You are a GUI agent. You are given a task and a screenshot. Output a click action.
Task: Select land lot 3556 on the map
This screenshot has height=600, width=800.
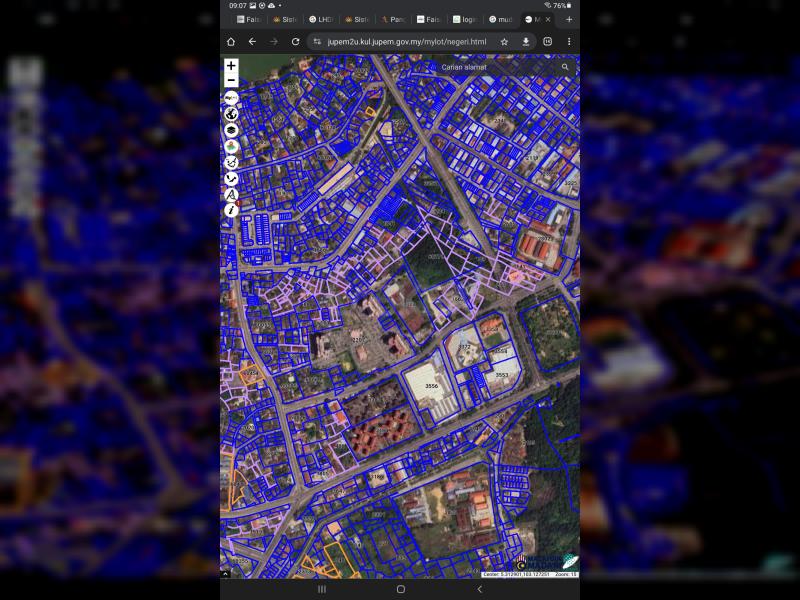coord(431,386)
